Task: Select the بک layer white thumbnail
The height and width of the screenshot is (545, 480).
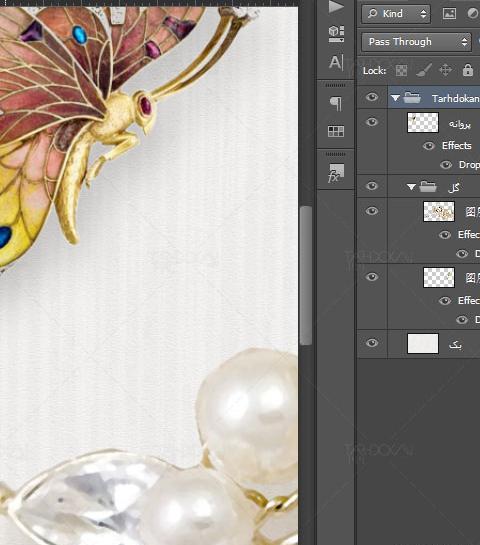Action: click(x=423, y=344)
